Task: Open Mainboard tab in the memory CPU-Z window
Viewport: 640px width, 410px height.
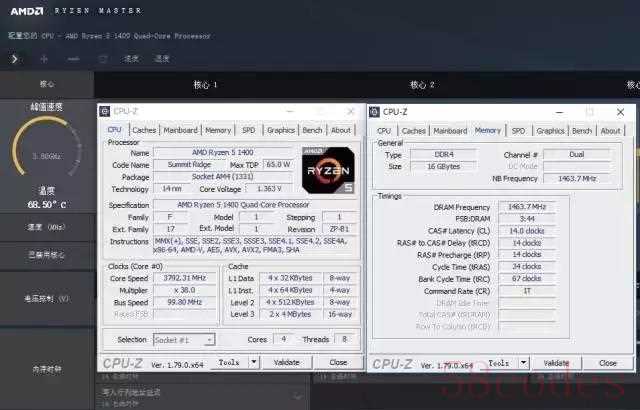Action: [450, 131]
